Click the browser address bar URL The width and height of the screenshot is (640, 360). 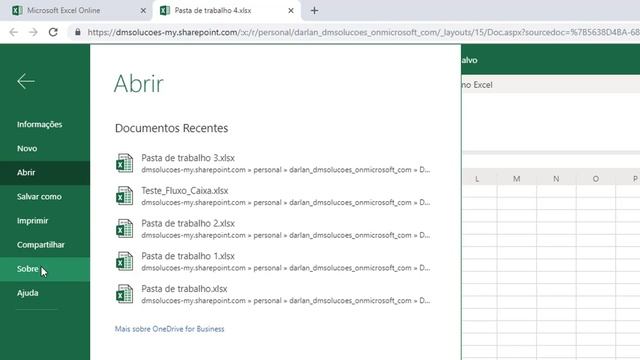click(x=363, y=32)
